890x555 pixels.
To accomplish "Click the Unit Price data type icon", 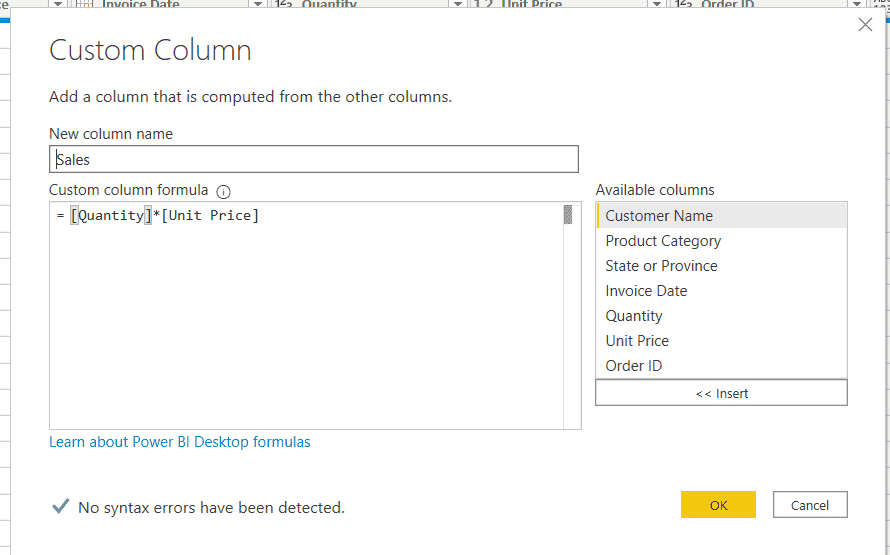I will [x=484, y=4].
